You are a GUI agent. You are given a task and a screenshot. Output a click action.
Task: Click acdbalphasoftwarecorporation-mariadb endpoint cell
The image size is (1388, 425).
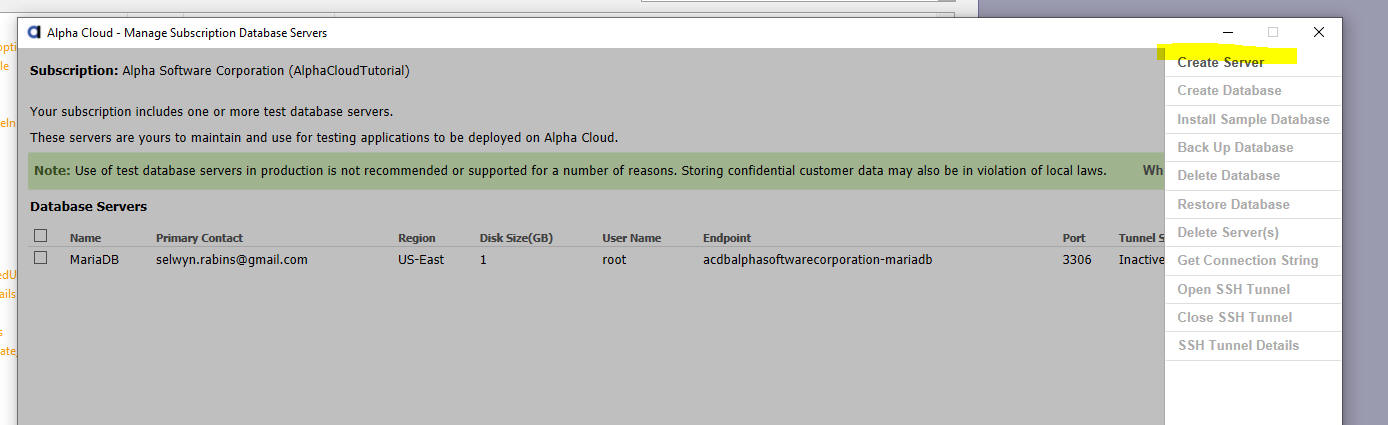[817, 259]
